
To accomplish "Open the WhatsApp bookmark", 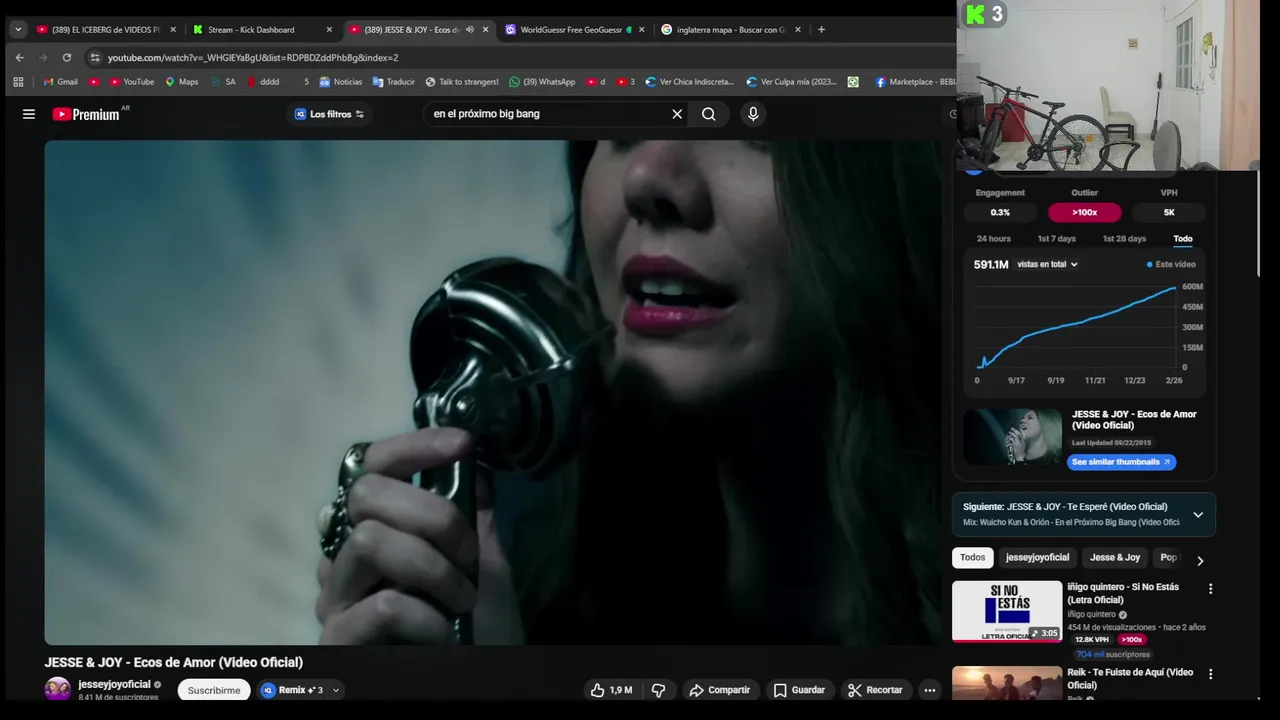I will [x=542, y=82].
